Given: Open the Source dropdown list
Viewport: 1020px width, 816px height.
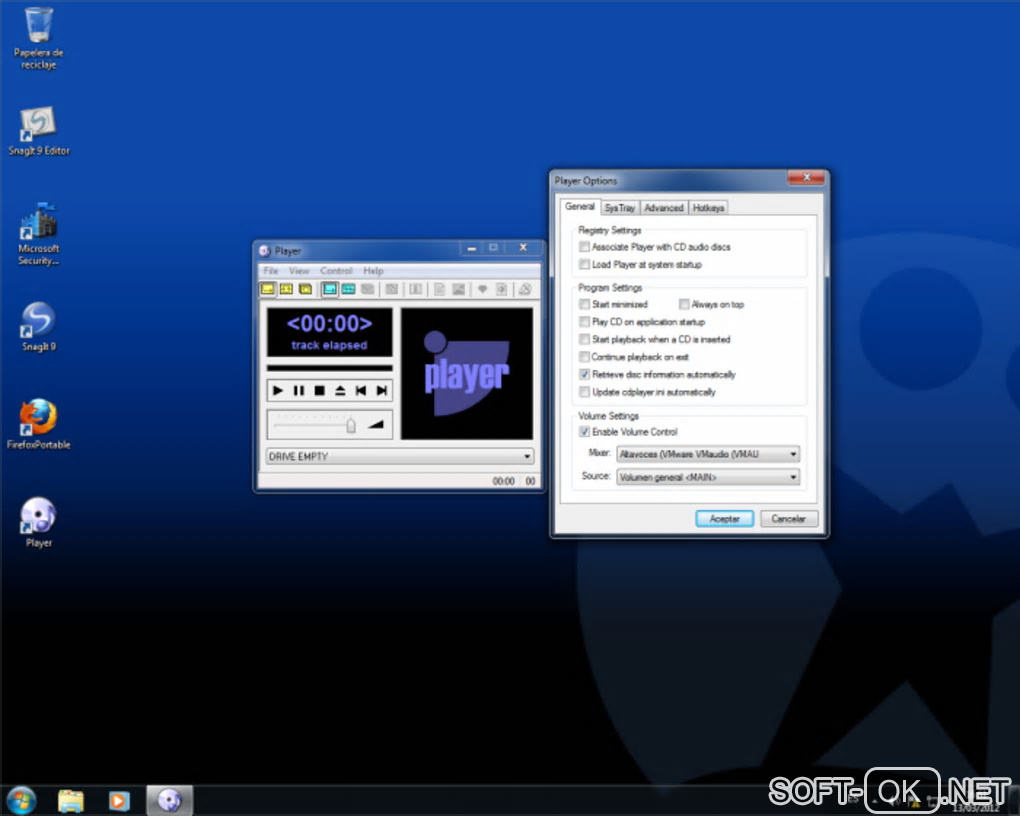Looking at the screenshot, I should [708, 478].
